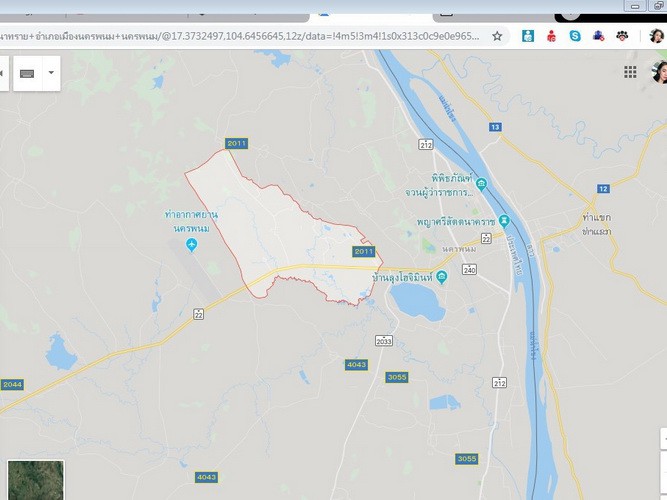The width and height of the screenshot is (667, 500).
Task: Collapse the side panel arrow
Action: click(3, 73)
